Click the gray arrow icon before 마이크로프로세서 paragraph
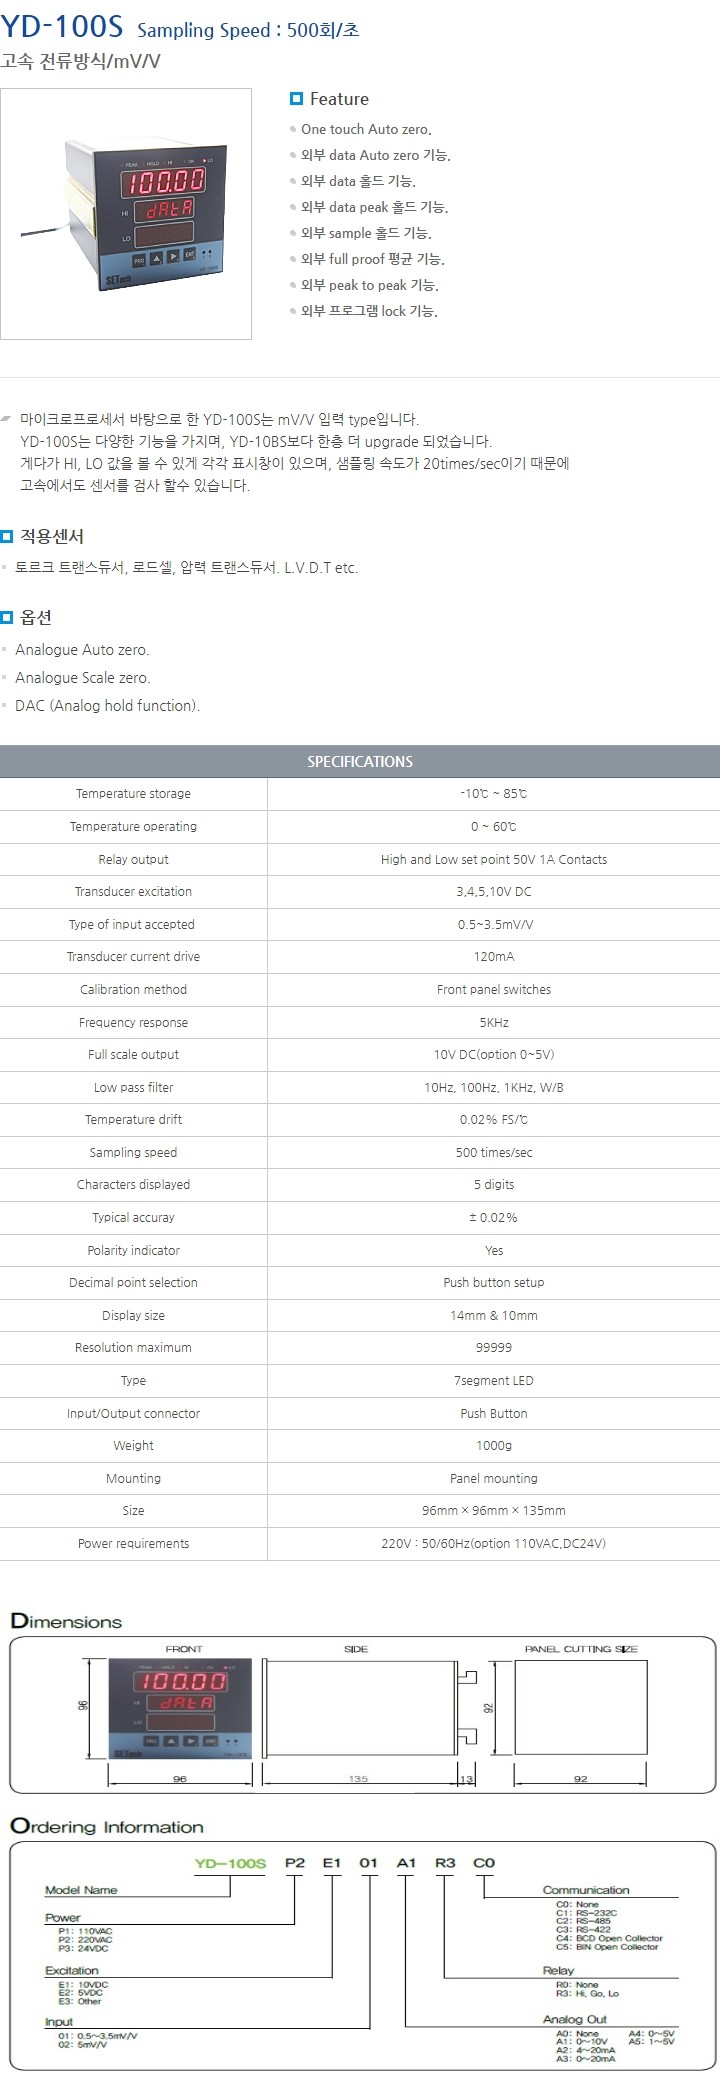The height and width of the screenshot is (2084, 720). tap(7, 419)
